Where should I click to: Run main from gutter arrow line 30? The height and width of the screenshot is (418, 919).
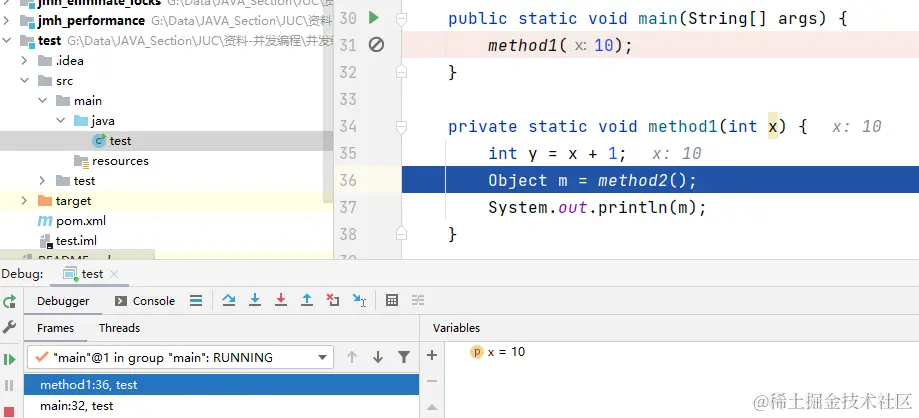(x=374, y=18)
